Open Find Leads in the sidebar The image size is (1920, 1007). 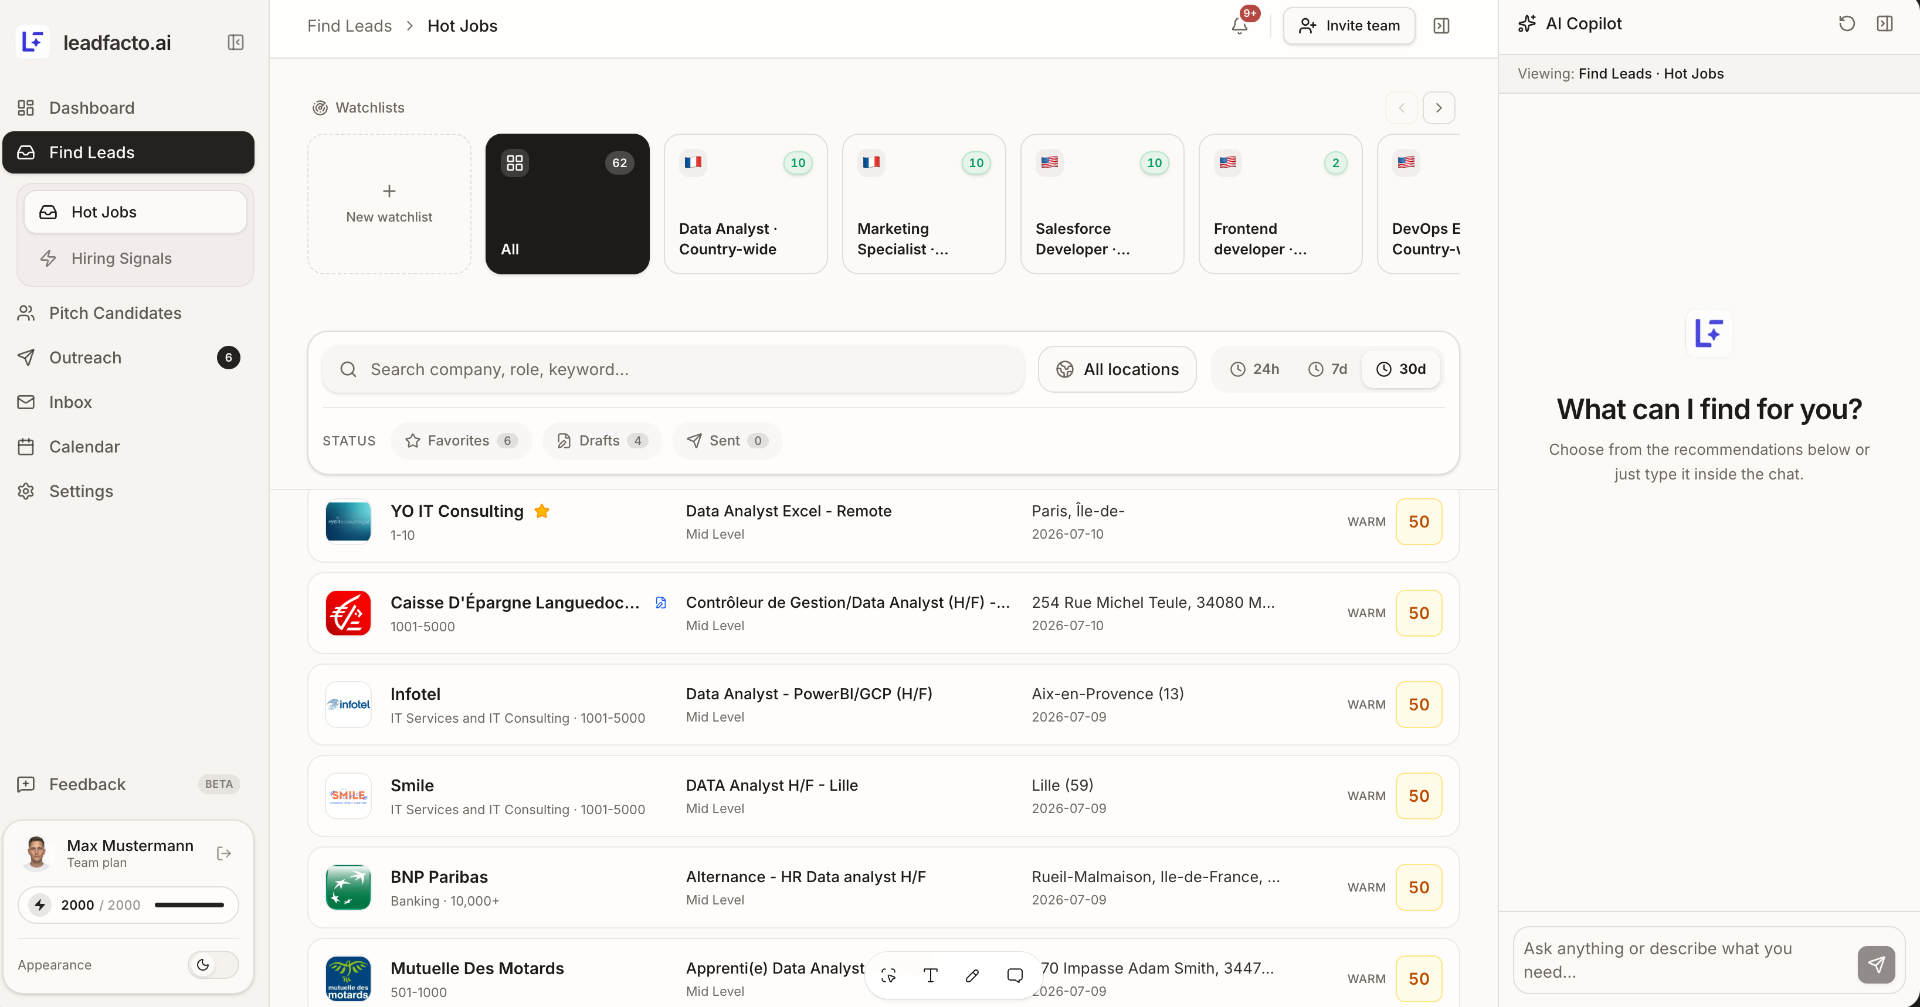tap(128, 152)
